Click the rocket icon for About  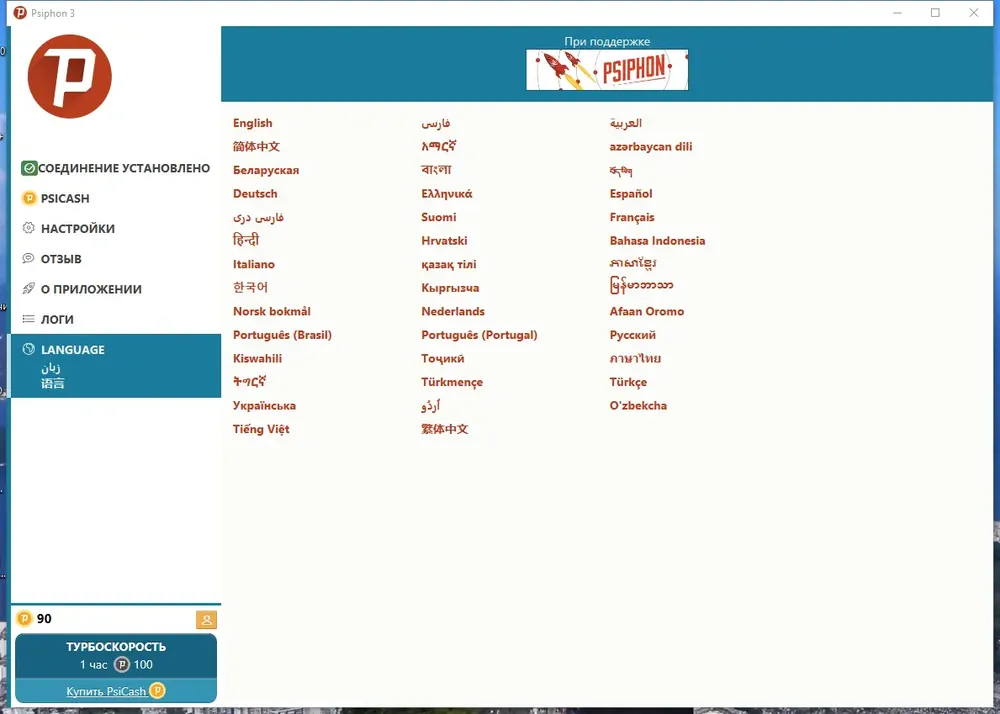click(x=29, y=288)
